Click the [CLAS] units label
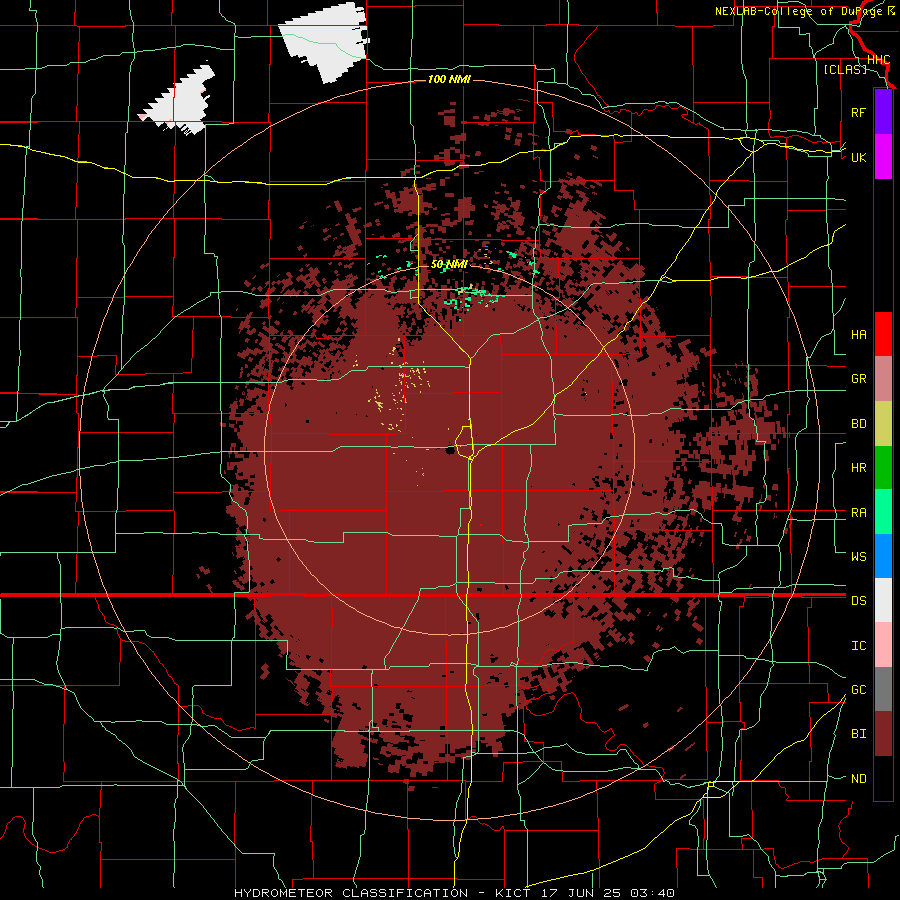This screenshot has width=900, height=900. pos(845,69)
